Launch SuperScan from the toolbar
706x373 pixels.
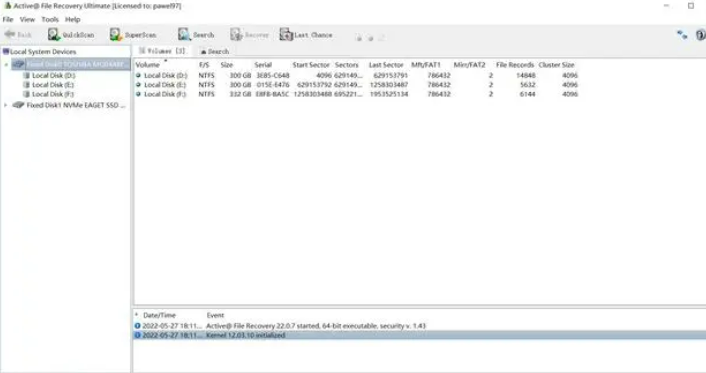click(x=133, y=35)
